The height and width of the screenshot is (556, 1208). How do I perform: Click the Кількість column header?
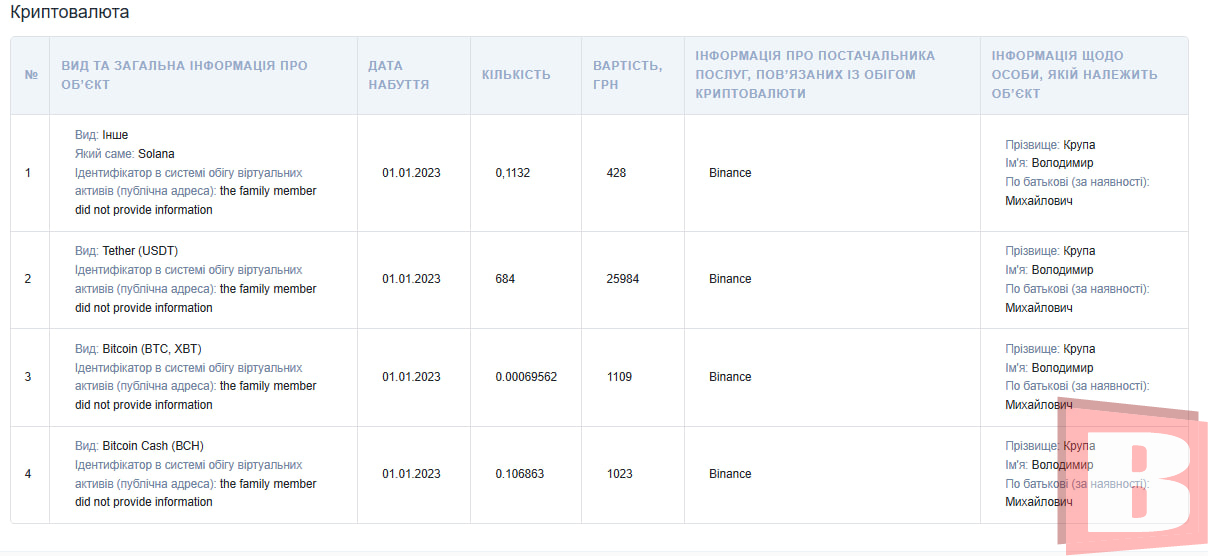click(516, 75)
